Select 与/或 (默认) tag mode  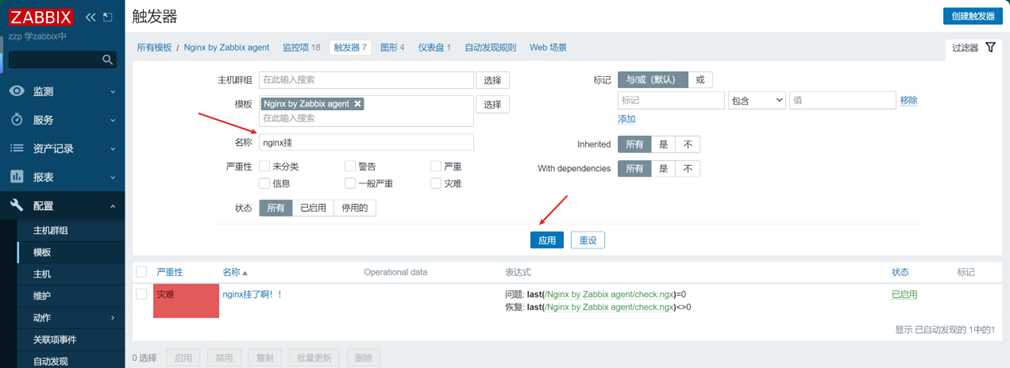pyautogui.click(x=653, y=80)
